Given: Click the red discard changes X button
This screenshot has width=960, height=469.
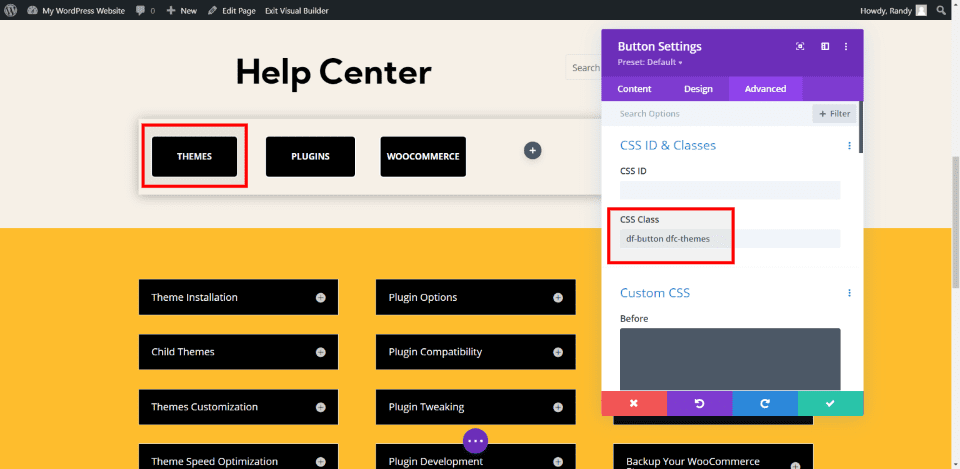Looking at the screenshot, I should coord(633,403).
